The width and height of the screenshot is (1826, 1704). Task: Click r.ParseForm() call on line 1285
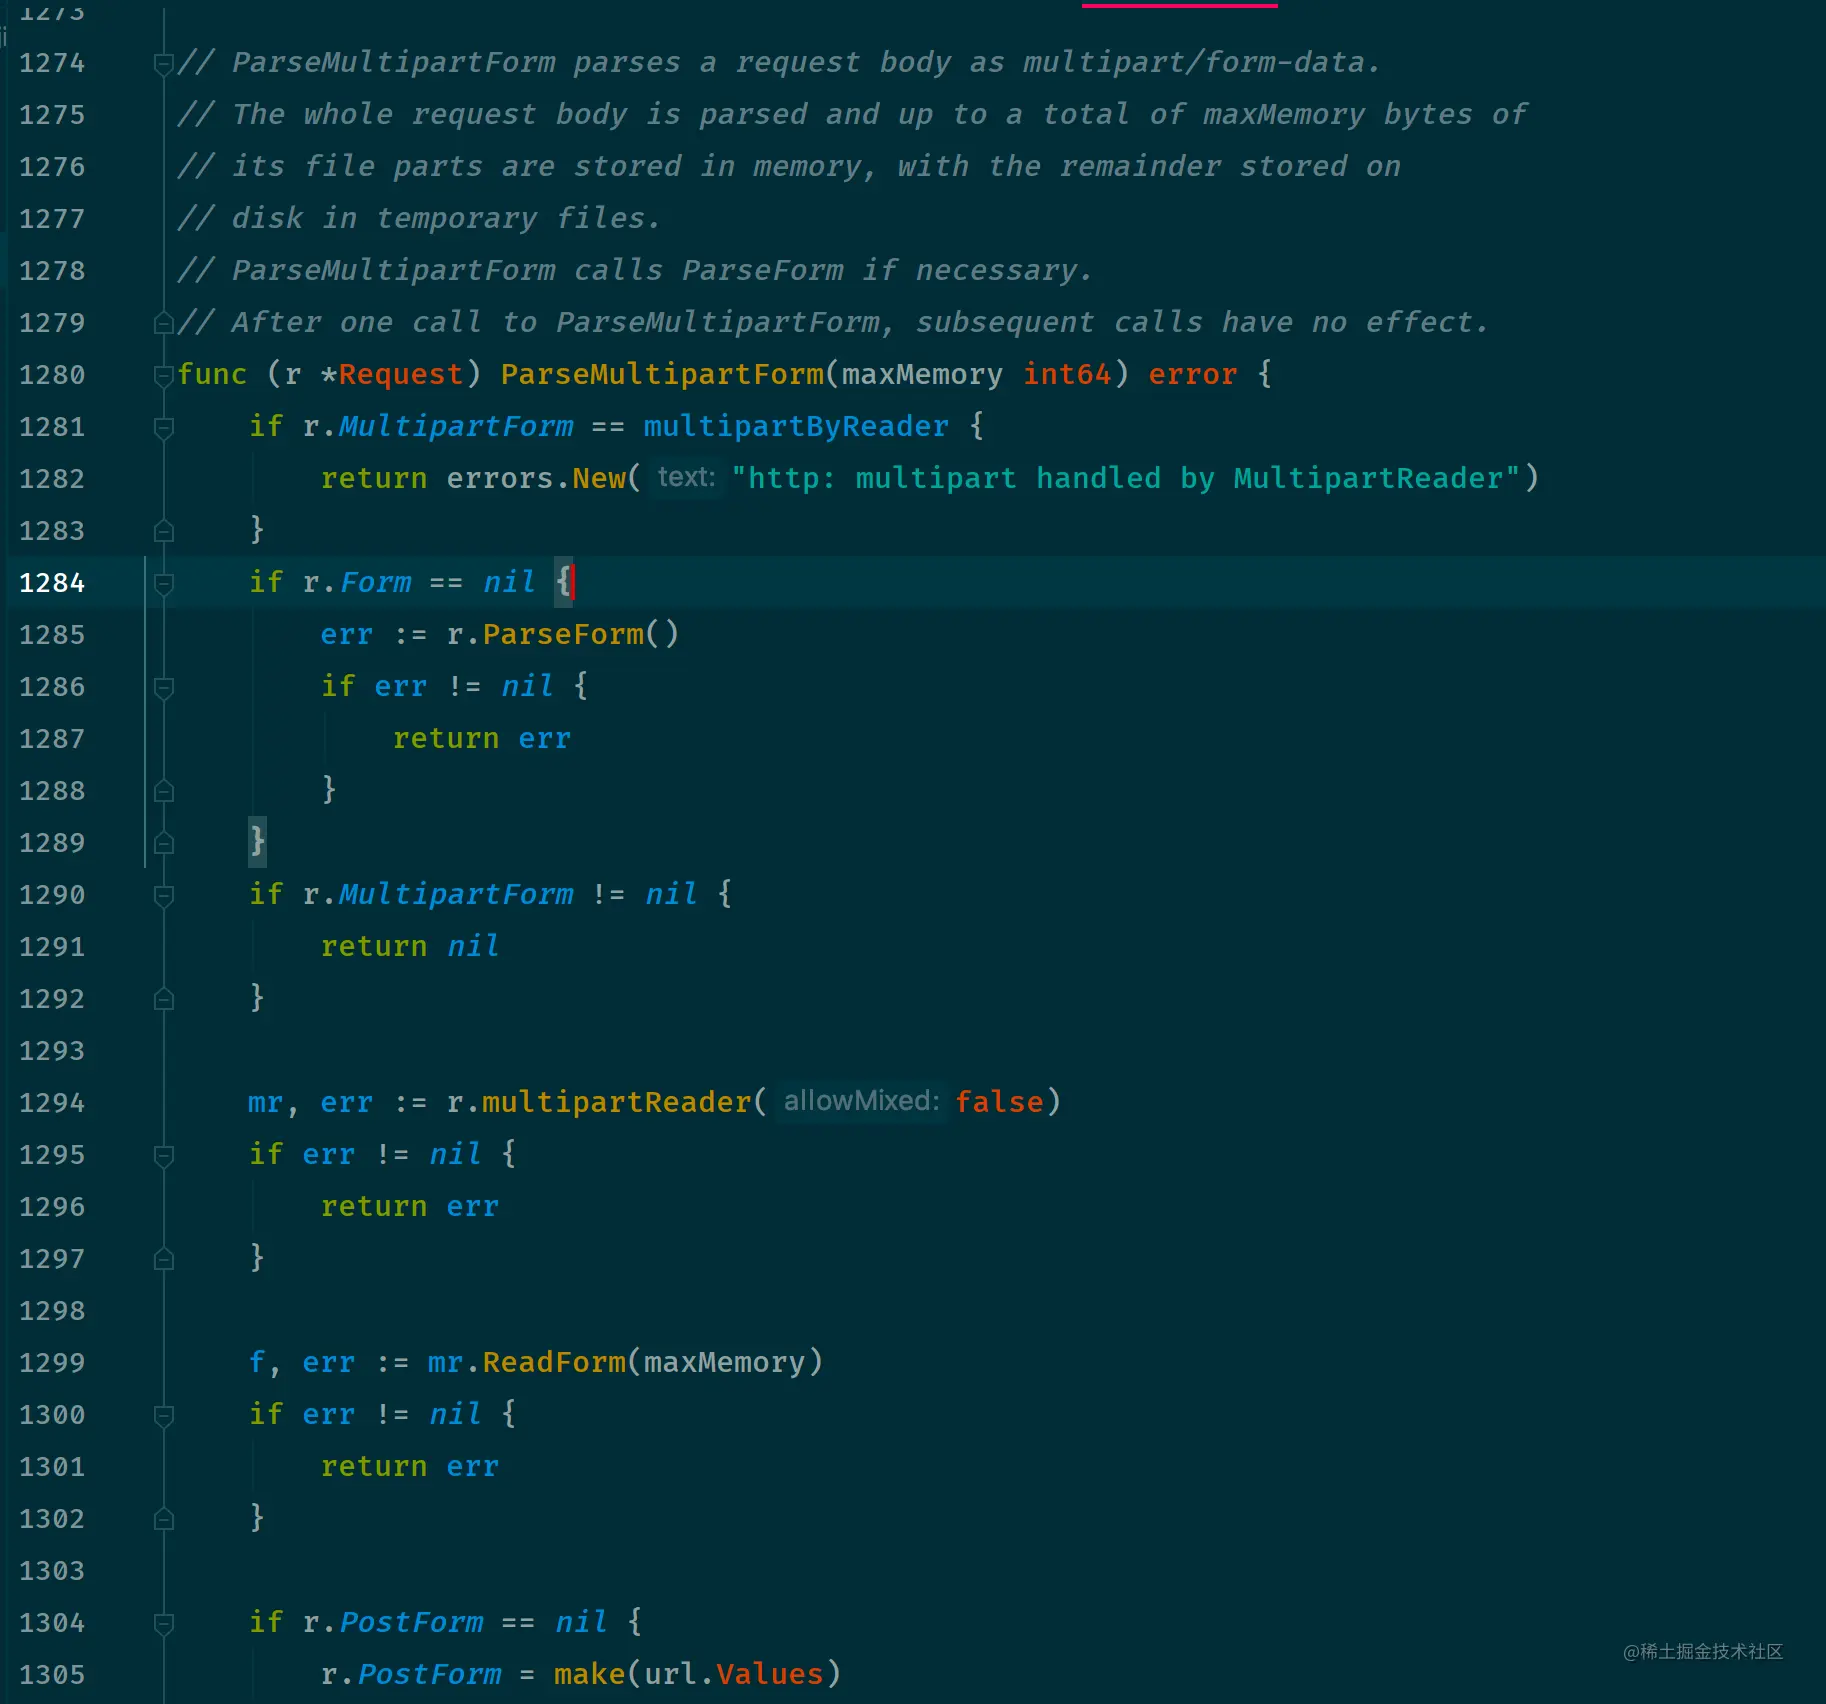tap(563, 634)
